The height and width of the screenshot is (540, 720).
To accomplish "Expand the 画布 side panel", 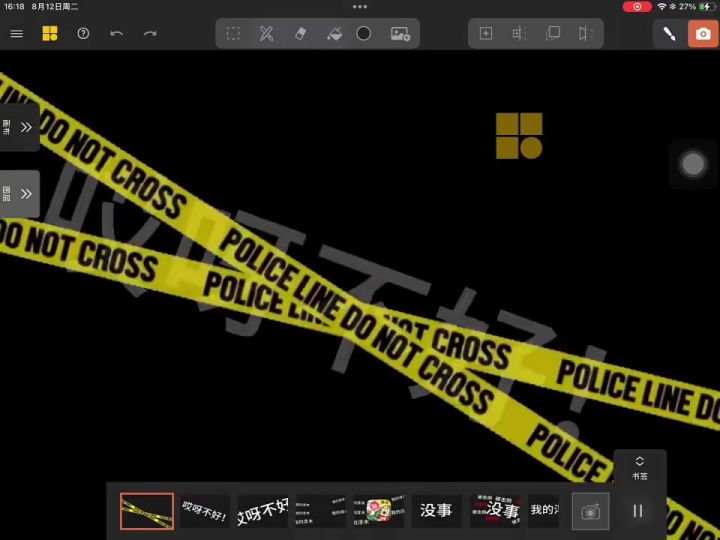I will (x=18, y=127).
